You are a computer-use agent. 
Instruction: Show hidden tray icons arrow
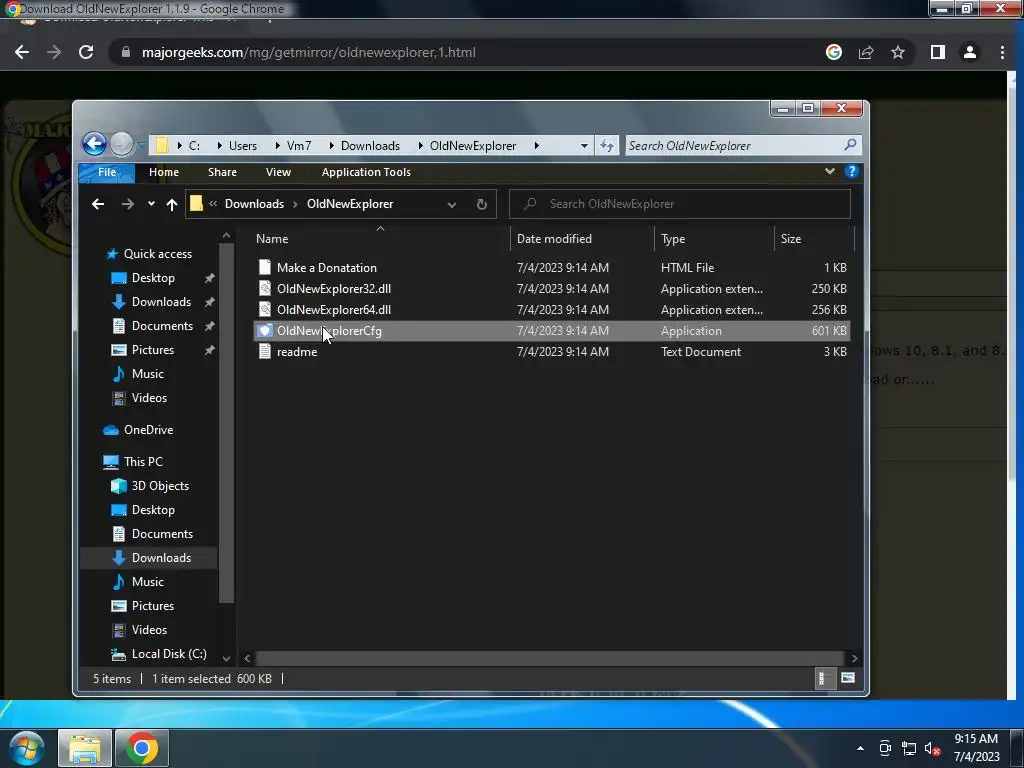860,748
